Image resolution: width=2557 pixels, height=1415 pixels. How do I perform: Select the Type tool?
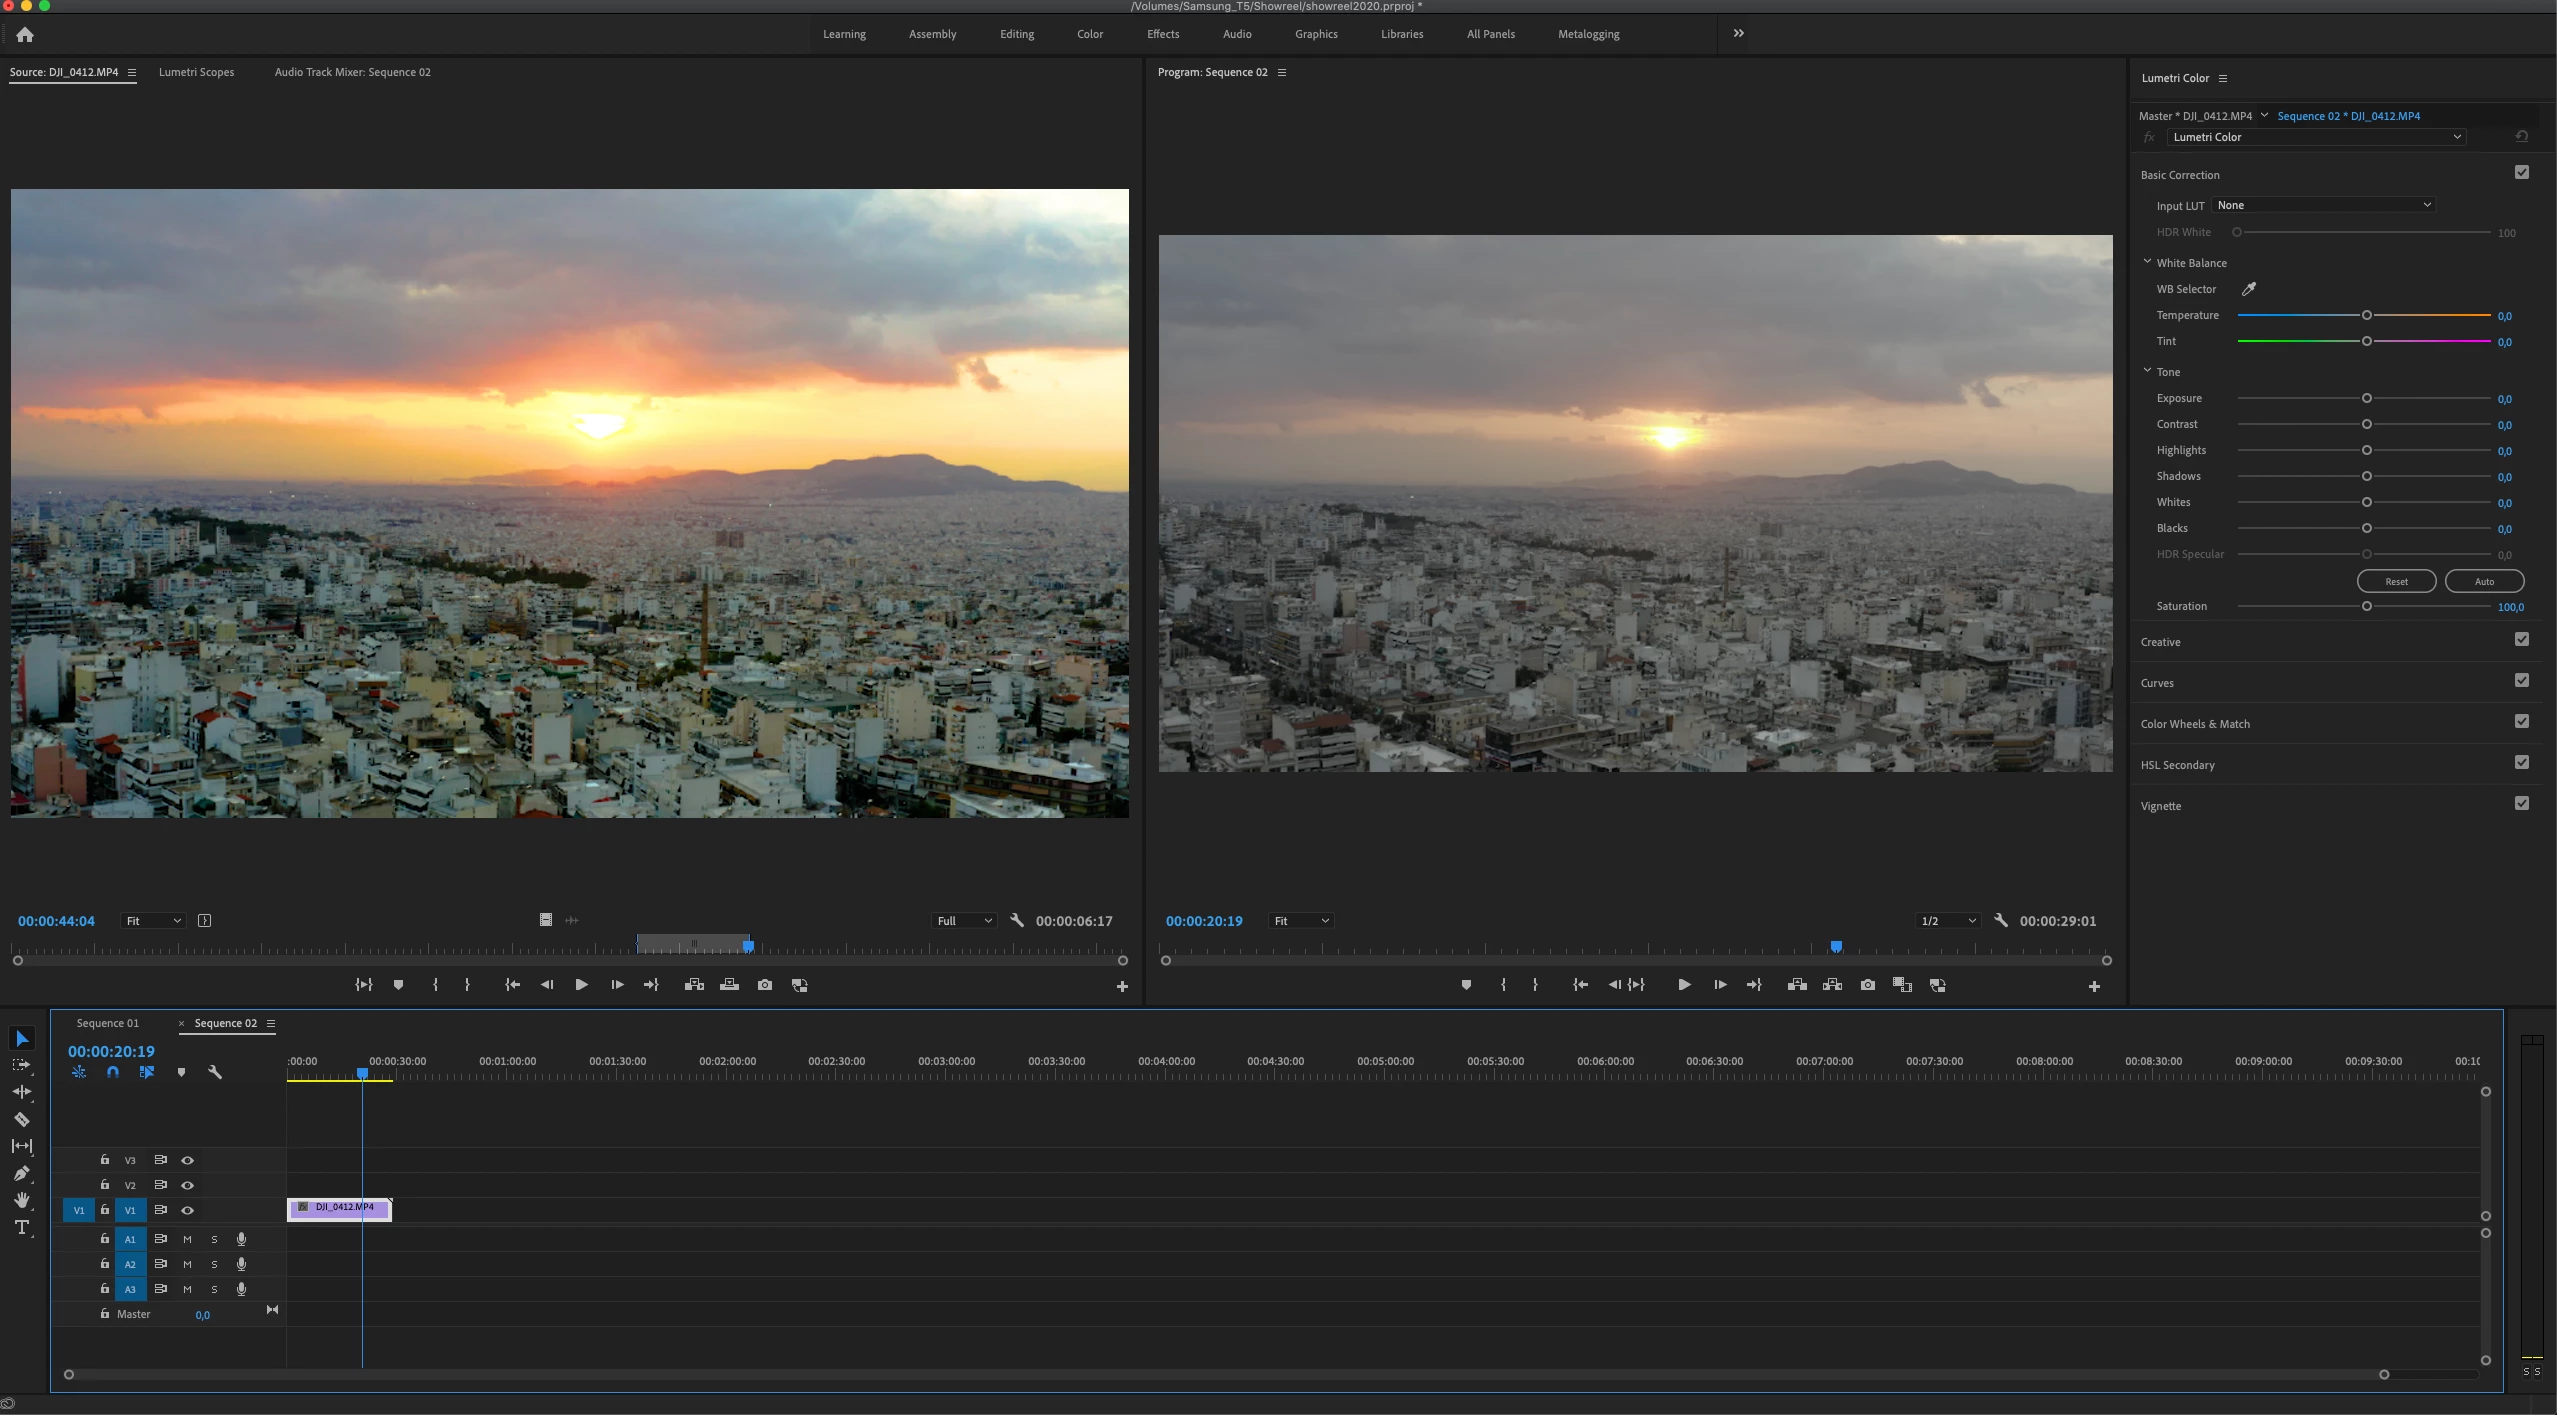click(x=22, y=1227)
